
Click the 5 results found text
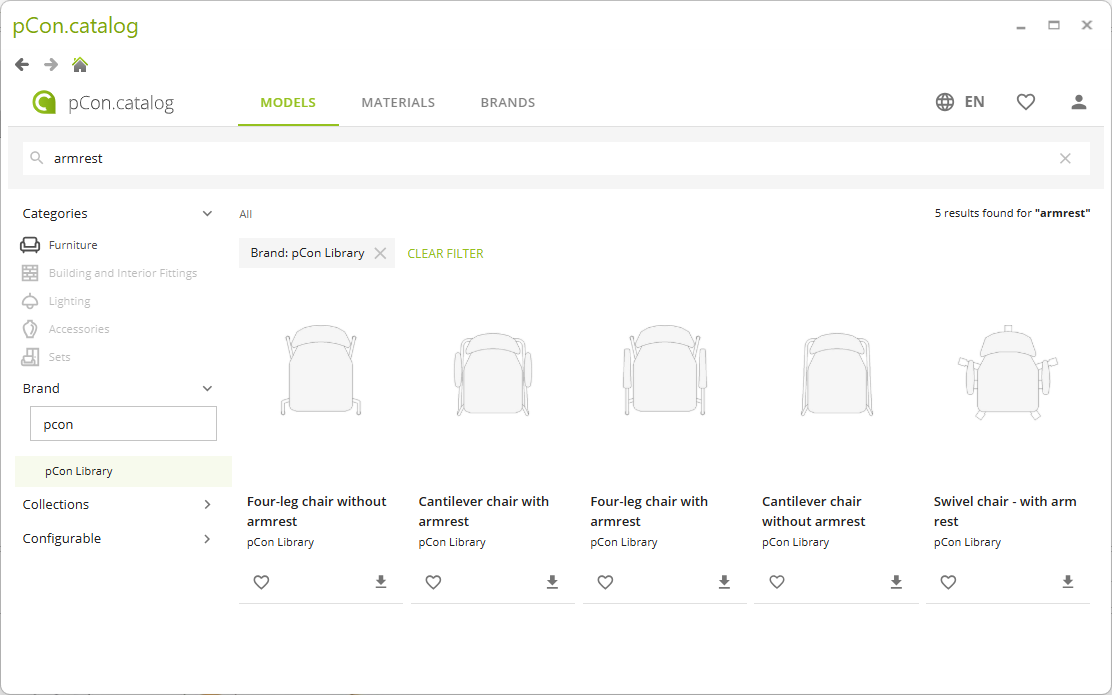pyautogui.click(x=1012, y=213)
